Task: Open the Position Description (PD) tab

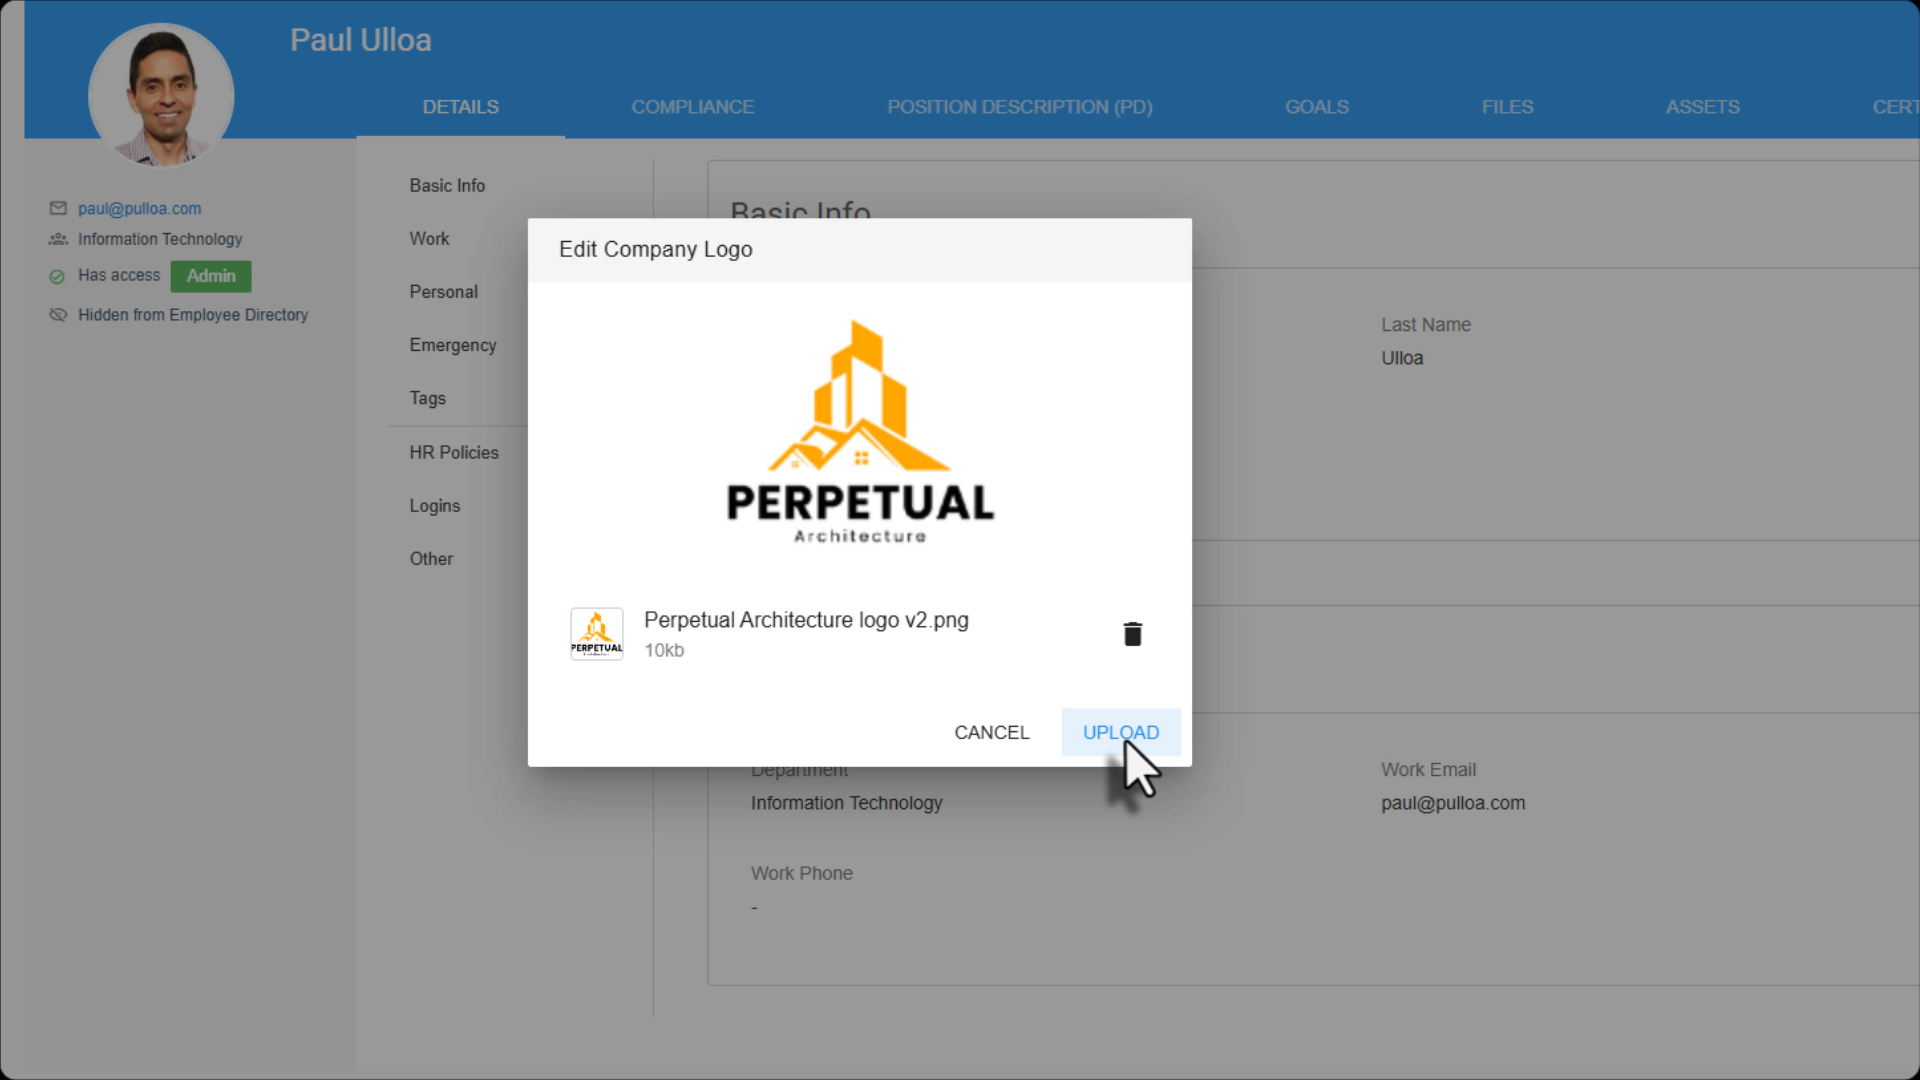Action: pos(1019,107)
